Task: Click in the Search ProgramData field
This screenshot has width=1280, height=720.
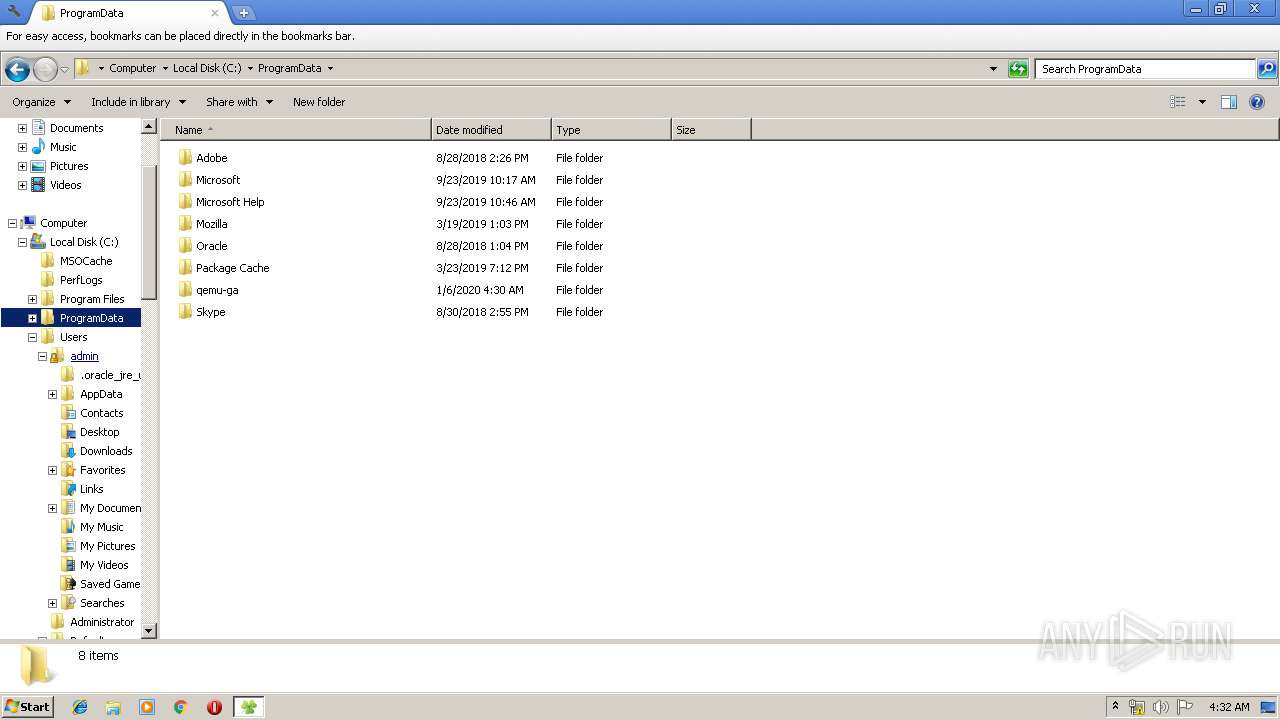Action: coord(1145,69)
